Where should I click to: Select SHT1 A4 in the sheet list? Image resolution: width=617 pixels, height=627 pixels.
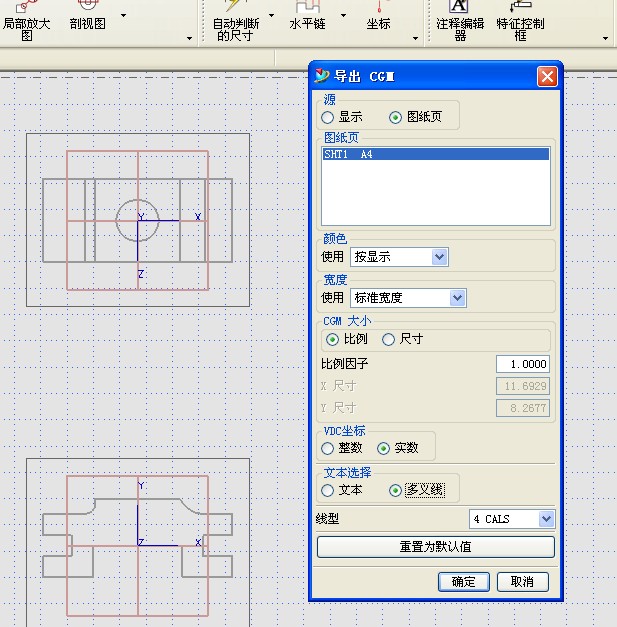pos(435,154)
